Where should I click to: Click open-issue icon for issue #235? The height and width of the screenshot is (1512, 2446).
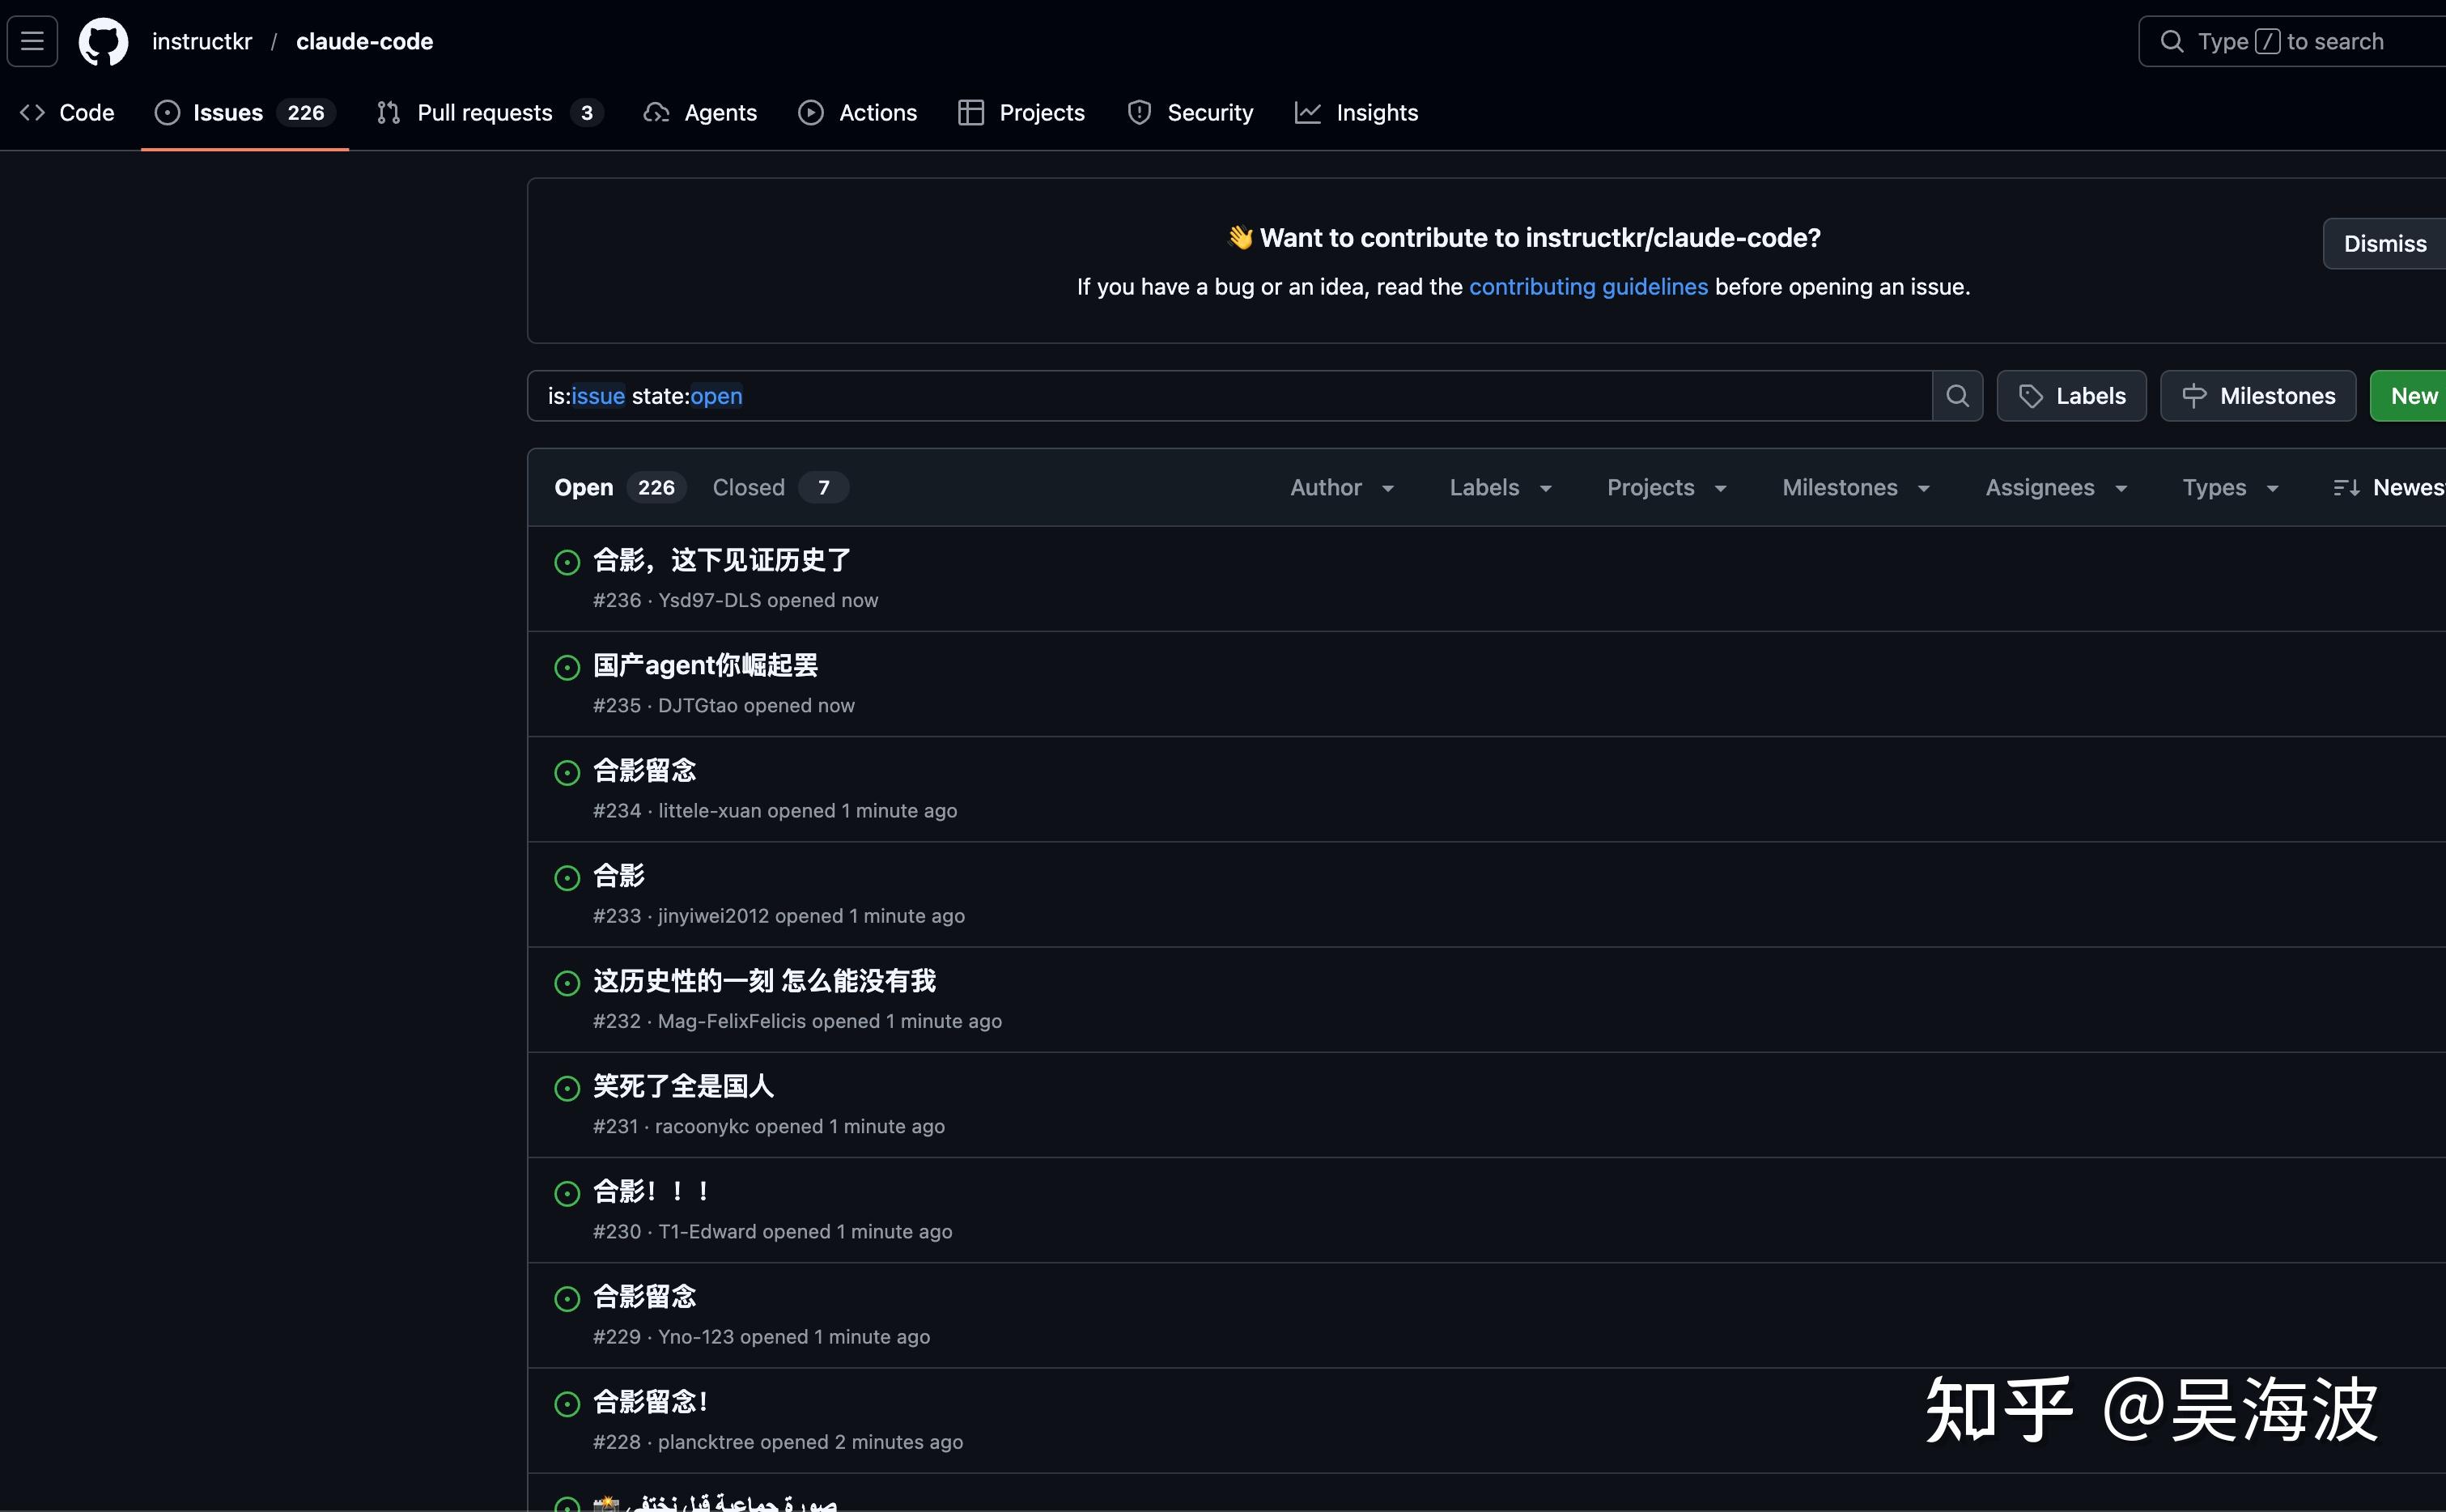click(567, 667)
